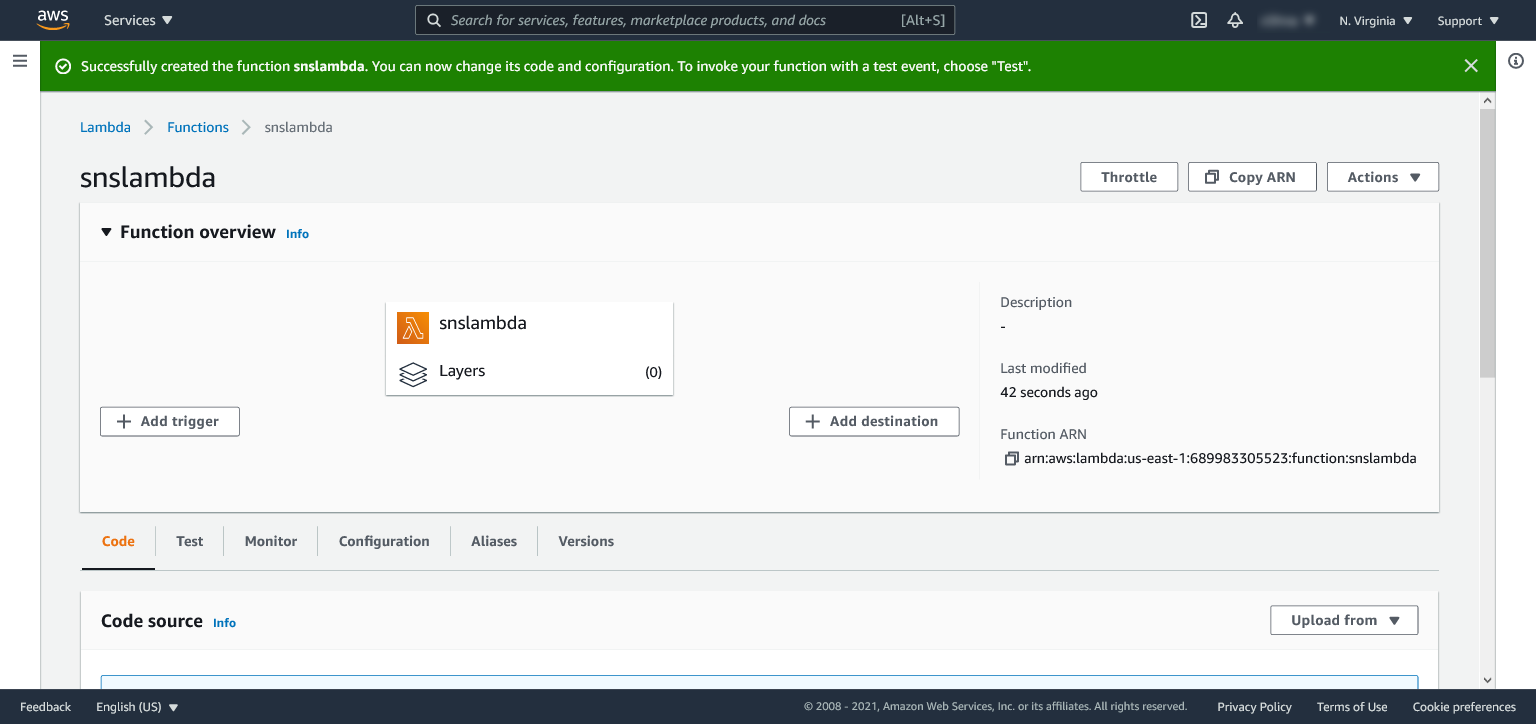The width and height of the screenshot is (1536, 724).
Task: Open Code source Info link
Action: [224, 623]
